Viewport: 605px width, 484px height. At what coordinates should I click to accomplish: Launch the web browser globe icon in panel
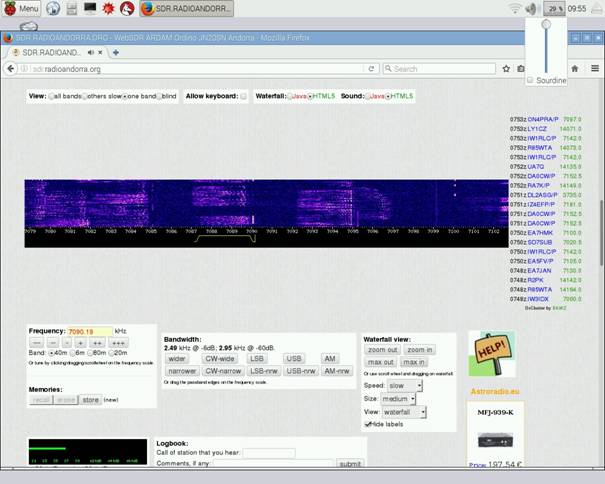point(53,8)
